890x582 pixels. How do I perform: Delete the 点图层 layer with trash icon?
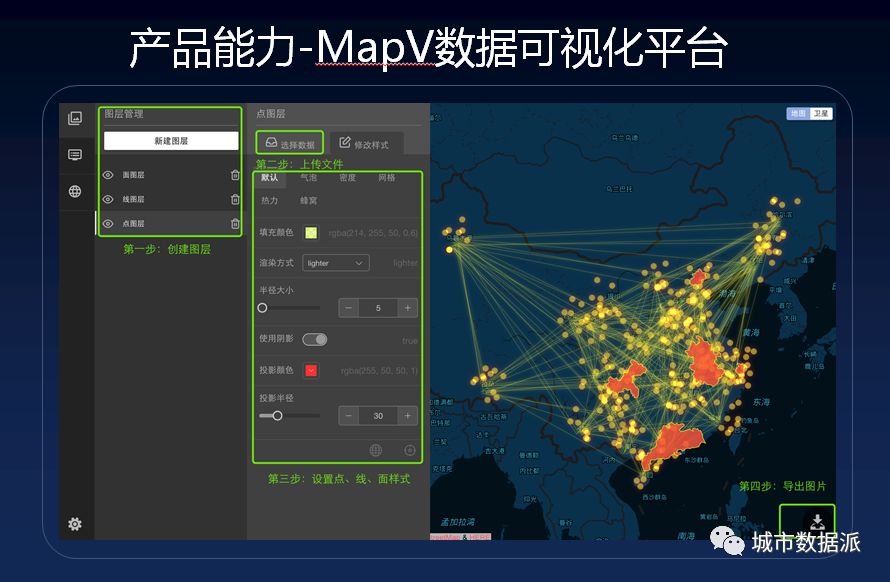pos(235,224)
